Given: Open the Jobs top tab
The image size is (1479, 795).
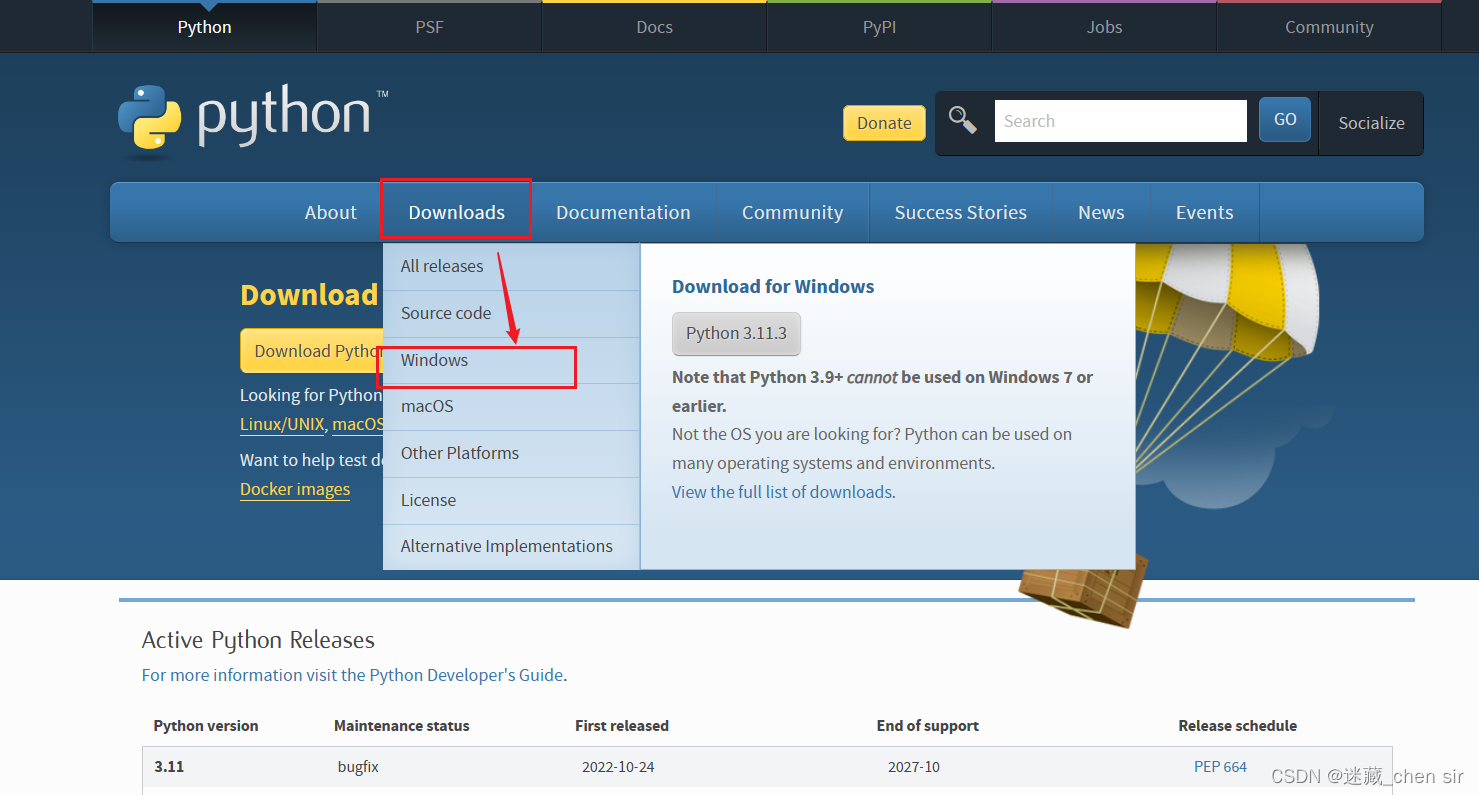Looking at the screenshot, I should tap(1104, 27).
